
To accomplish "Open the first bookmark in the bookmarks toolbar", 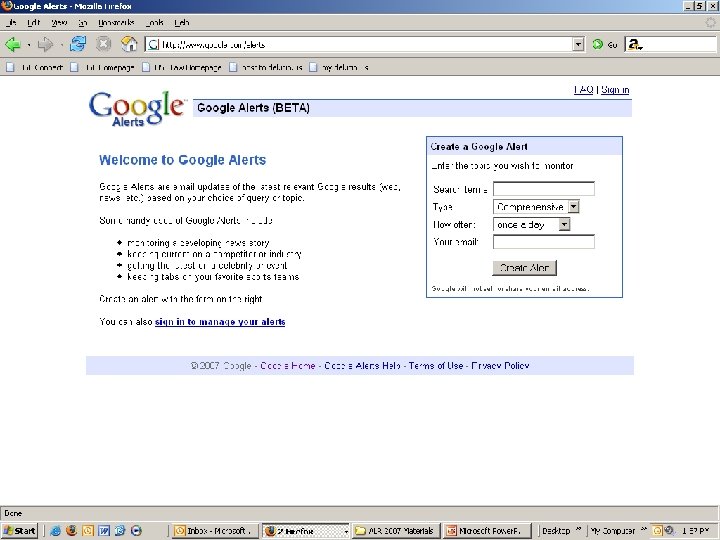I will [35, 68].
